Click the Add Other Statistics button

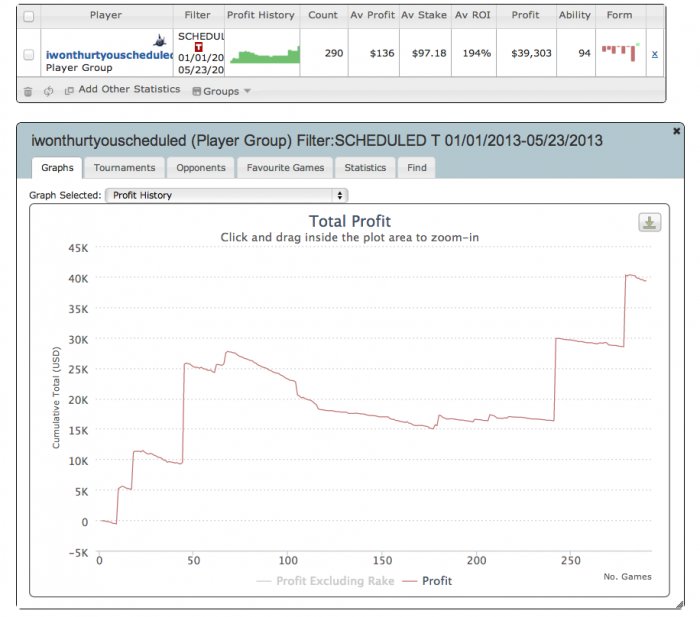[129, 89]
